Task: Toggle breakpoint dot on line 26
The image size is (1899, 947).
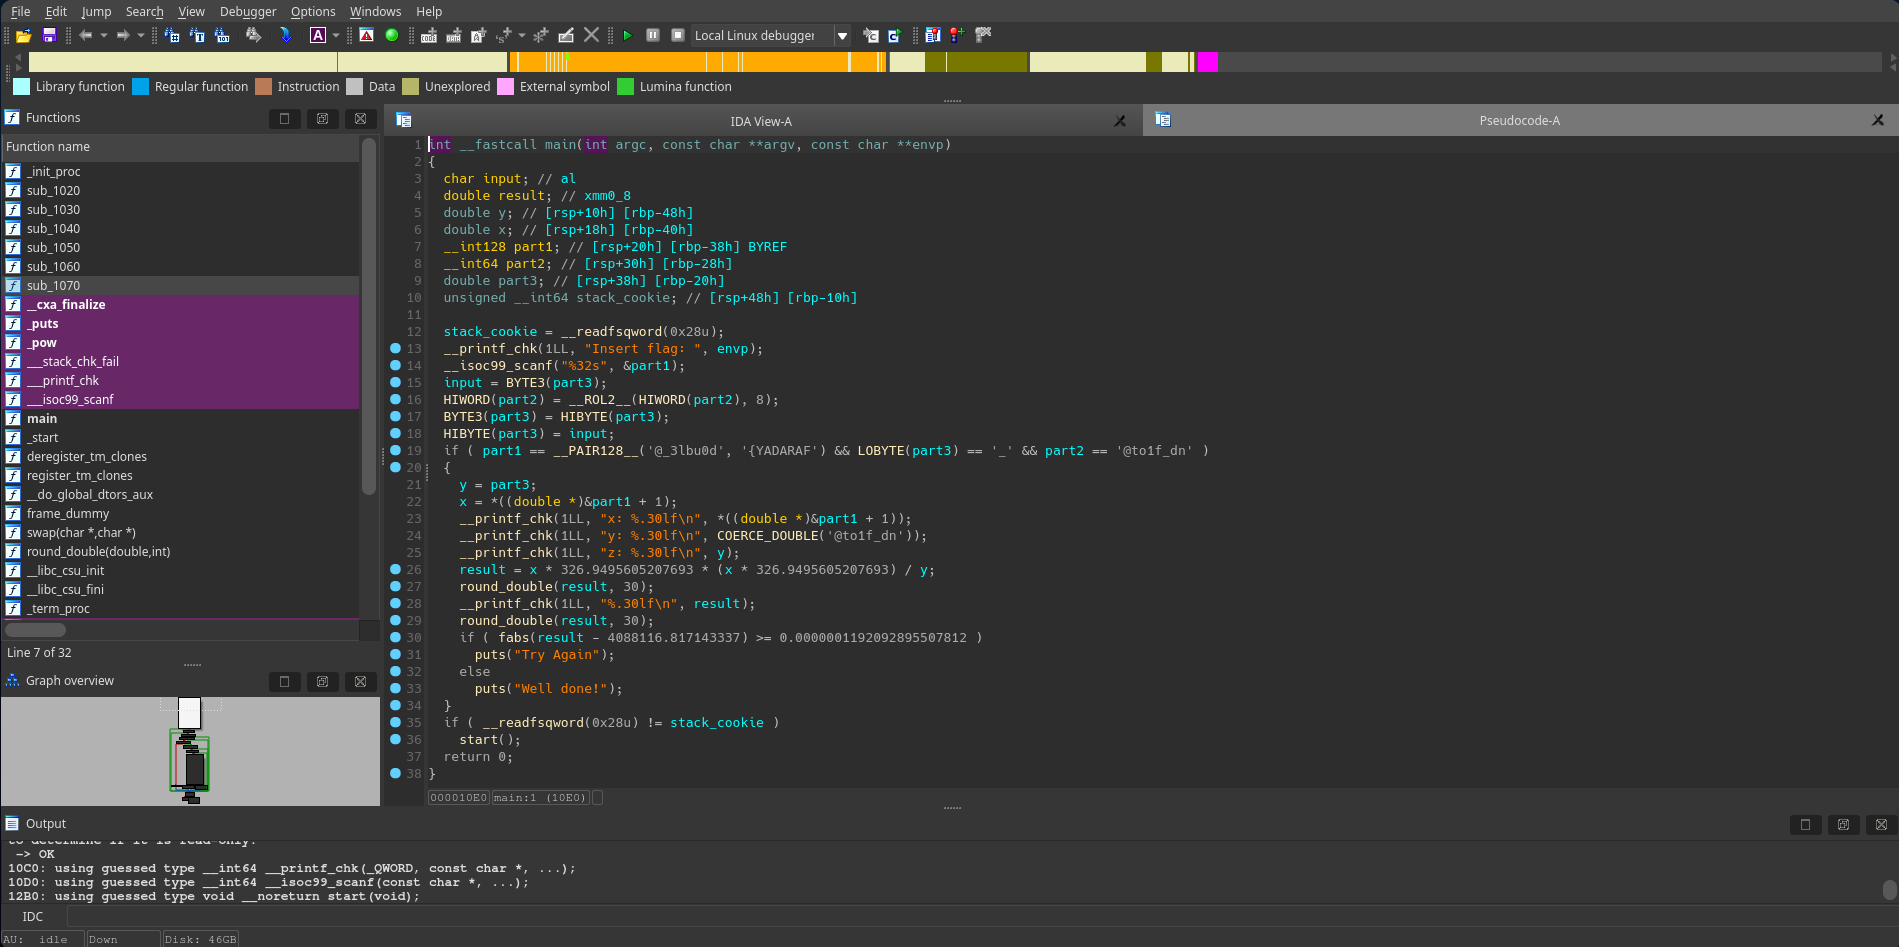Action: click(395, 569)
